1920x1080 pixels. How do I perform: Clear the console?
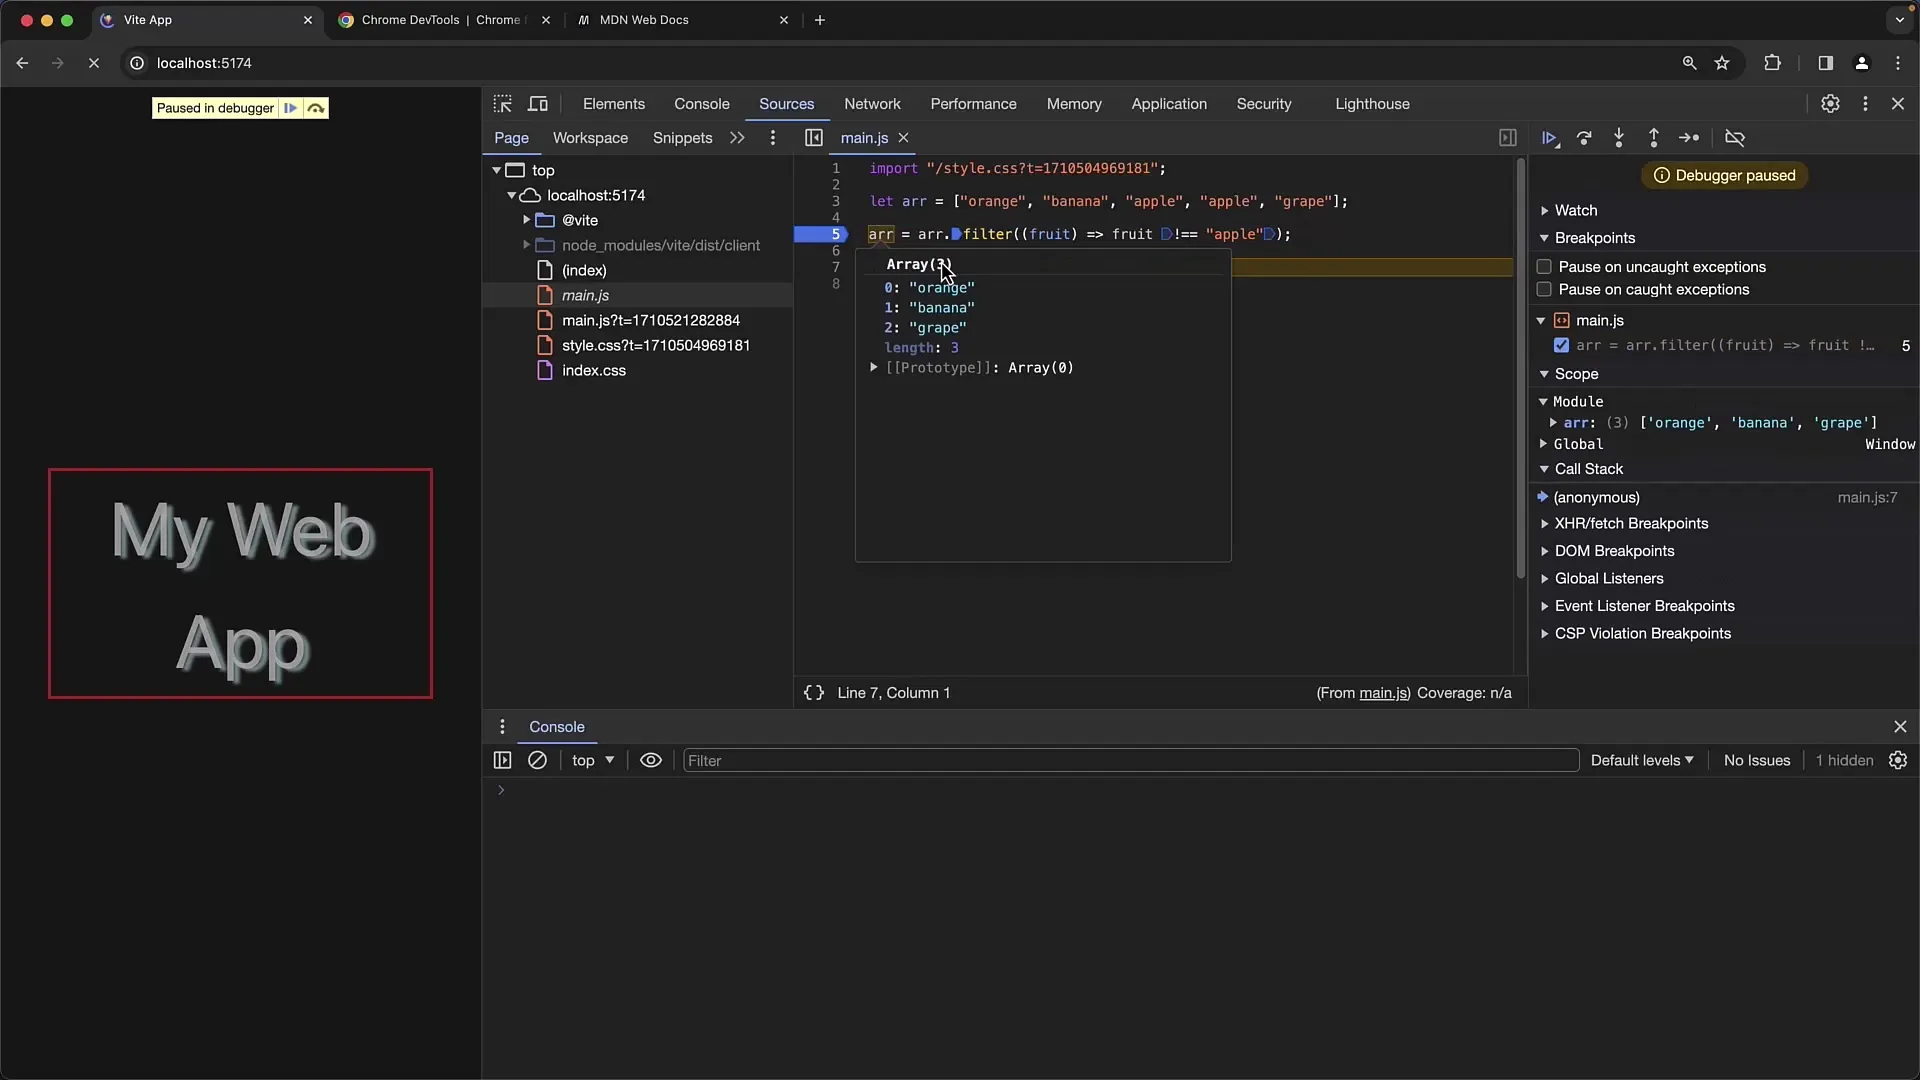537,761
